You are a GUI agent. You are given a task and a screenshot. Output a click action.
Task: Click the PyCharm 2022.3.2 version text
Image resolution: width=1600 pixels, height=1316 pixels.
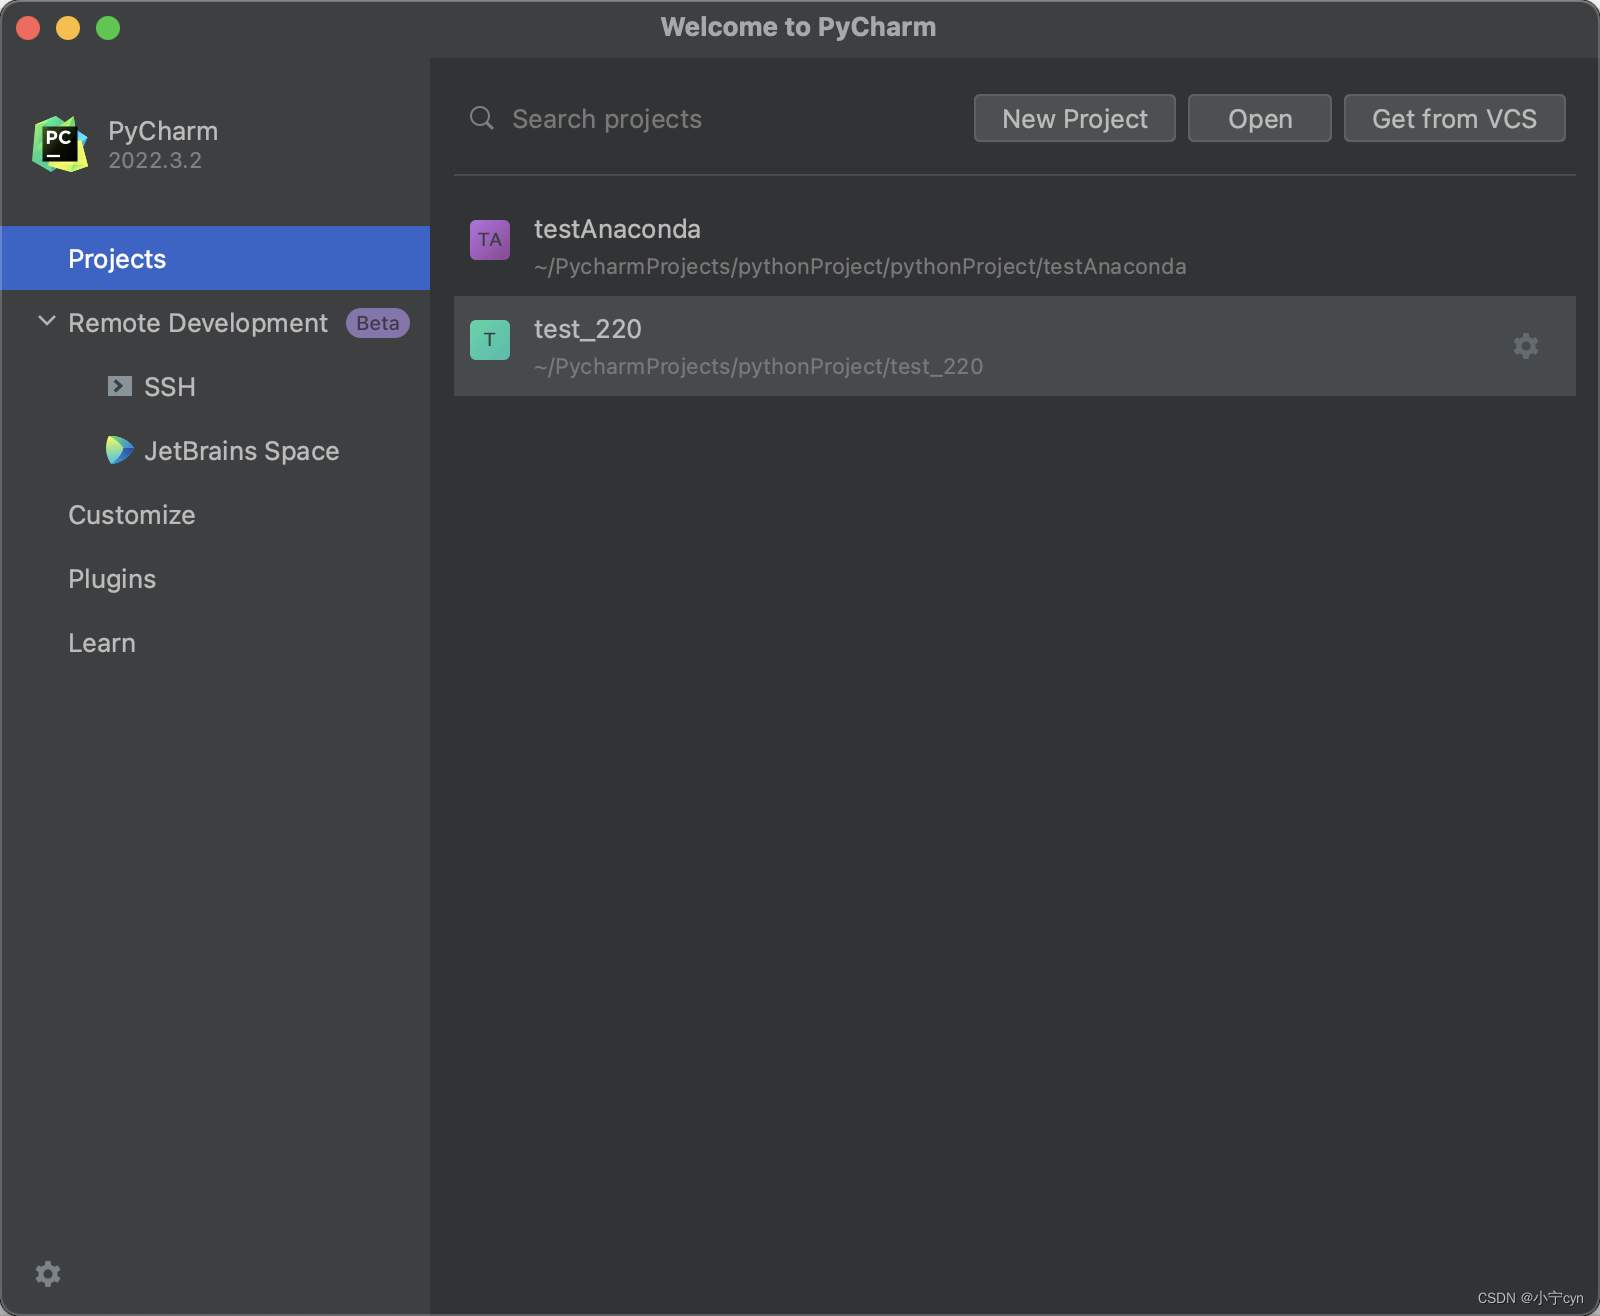coord(155,160)
